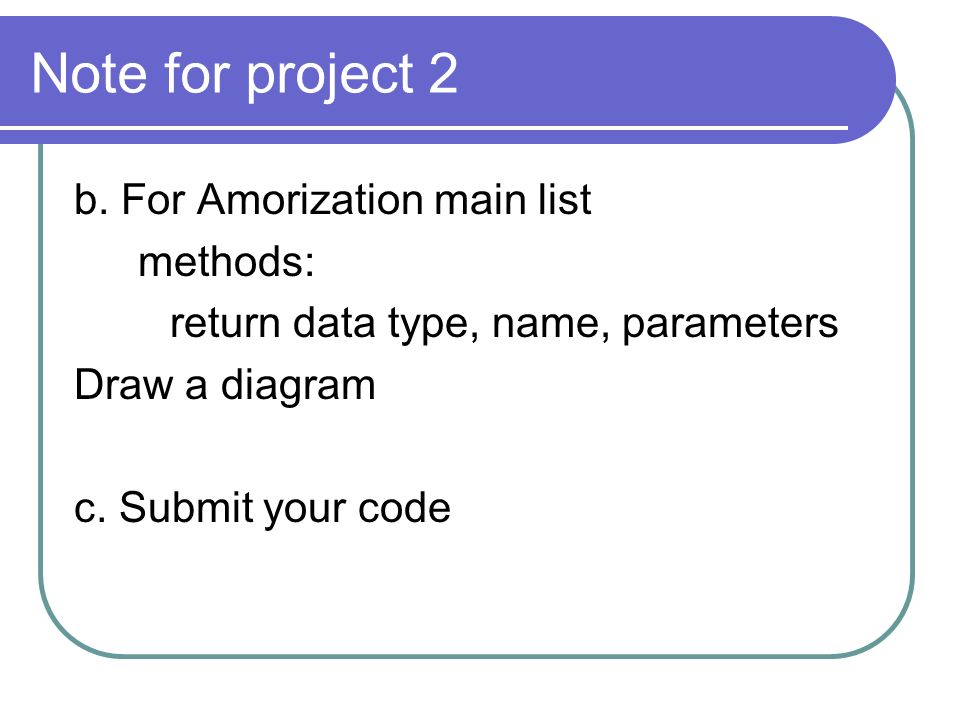Click the word 'parameters'
The image size is (960, 720).
(730, 325)
